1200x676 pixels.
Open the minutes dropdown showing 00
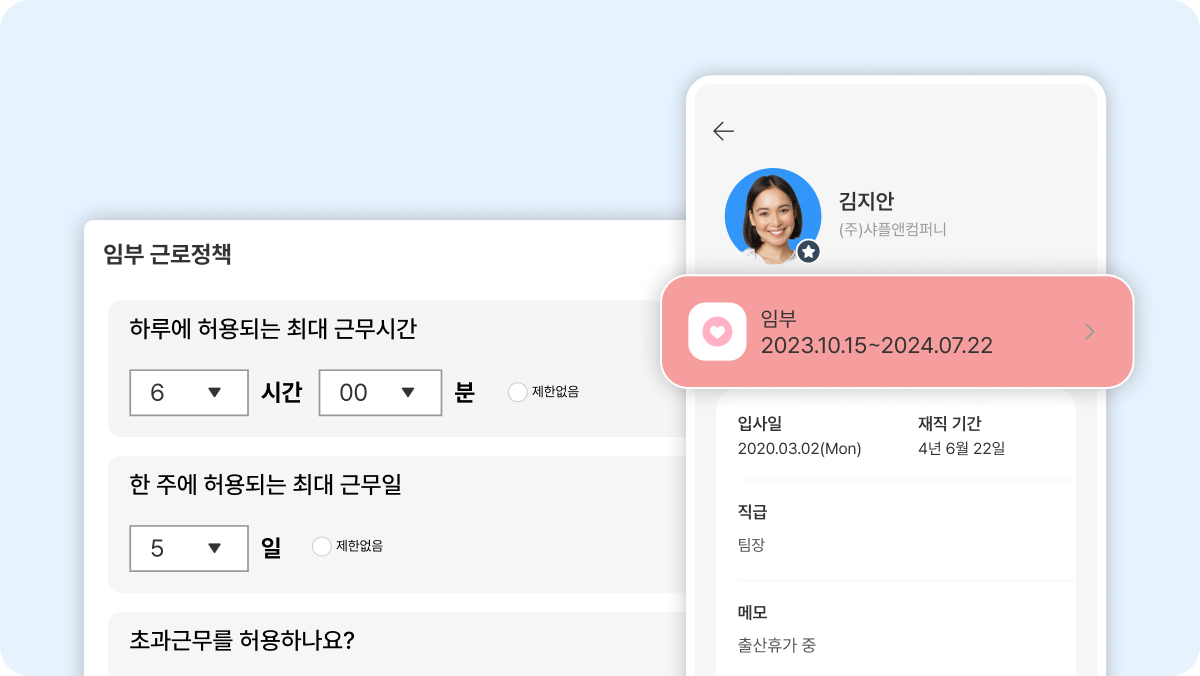tap(380, 393)
